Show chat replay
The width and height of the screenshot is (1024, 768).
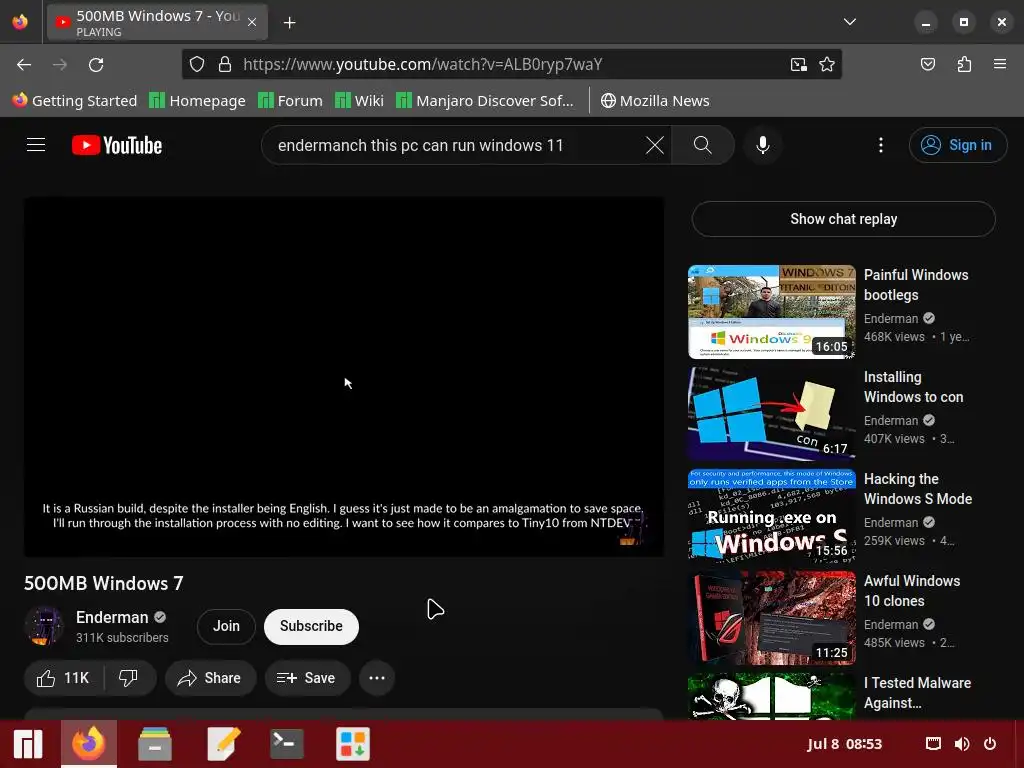click(x=843, y=219)
